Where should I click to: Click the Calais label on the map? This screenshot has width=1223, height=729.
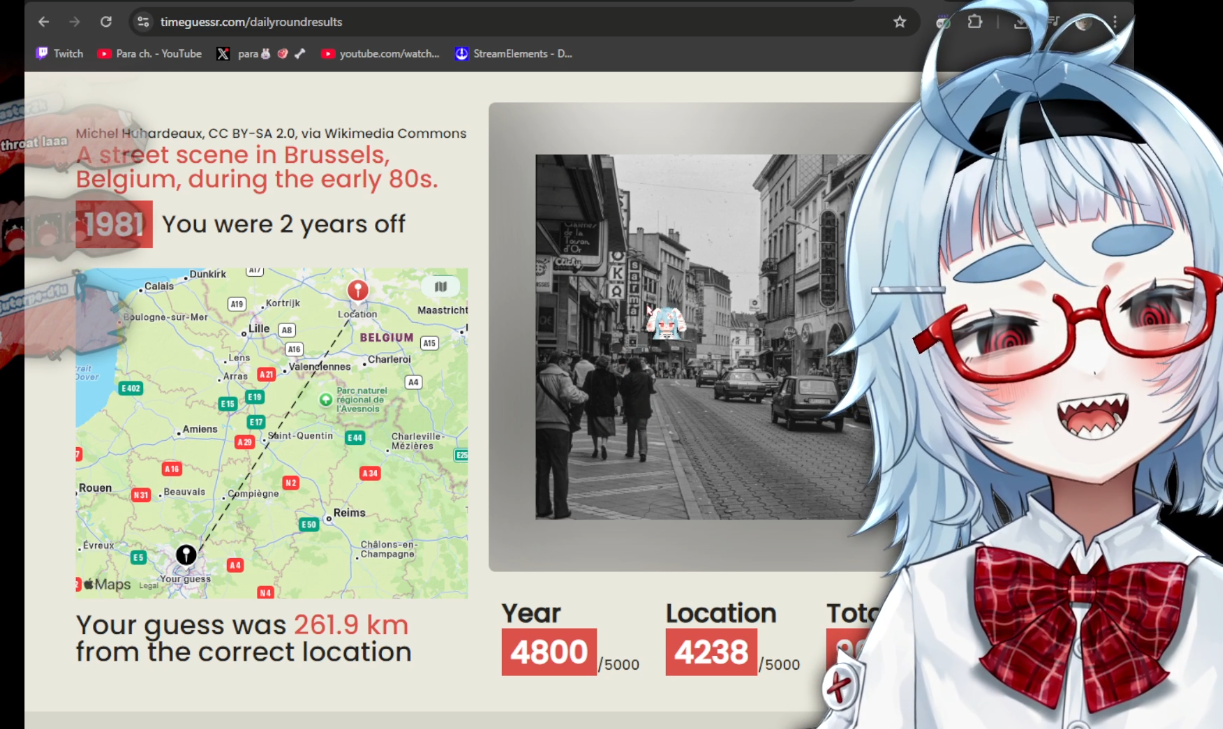pos(159,286)
